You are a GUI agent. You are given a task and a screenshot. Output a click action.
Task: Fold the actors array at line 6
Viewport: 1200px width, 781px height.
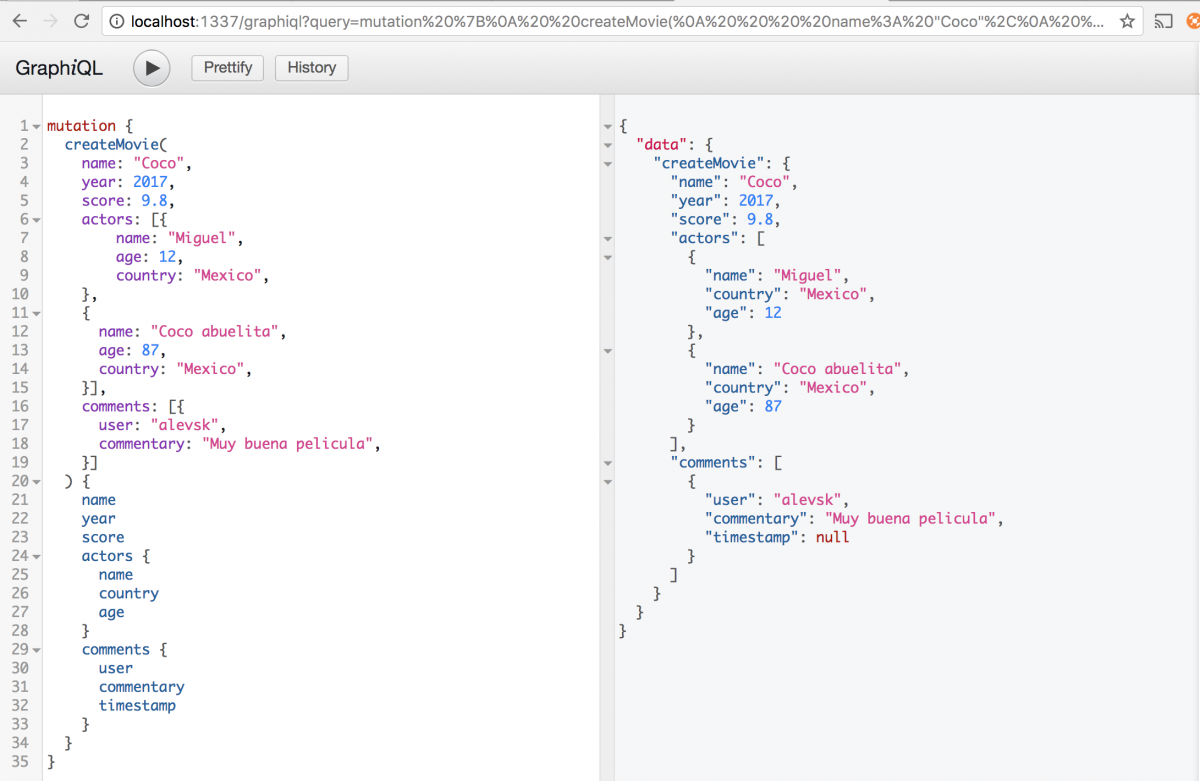tap(37, 220)
